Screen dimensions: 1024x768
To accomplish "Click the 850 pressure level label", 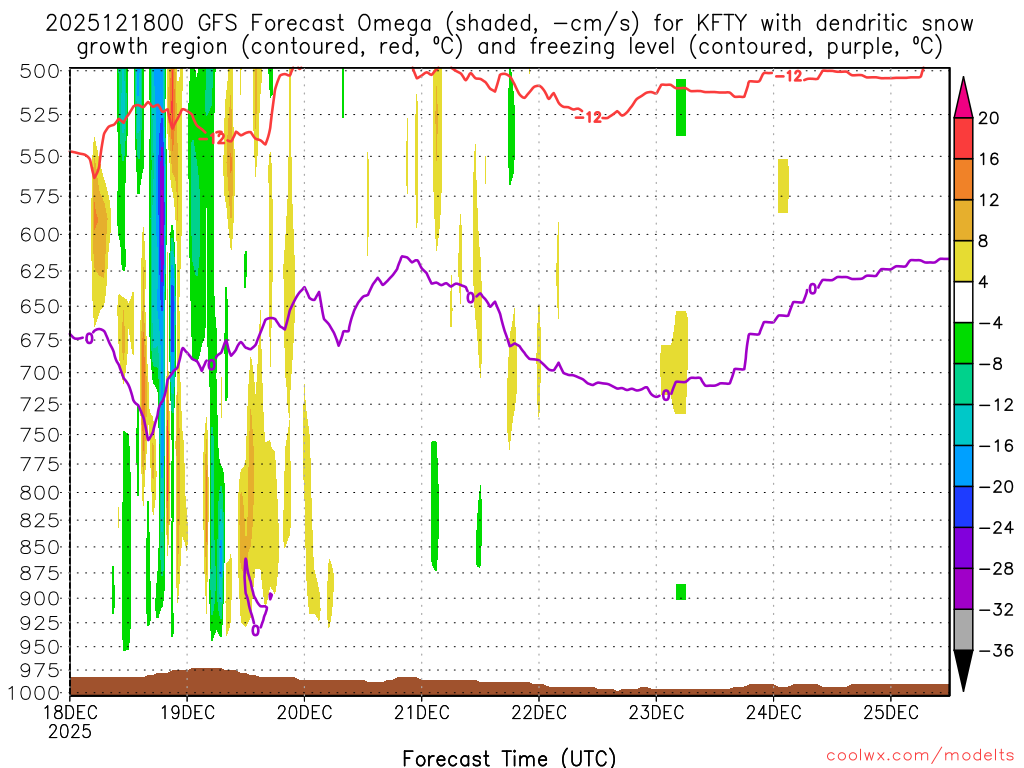I will [x=40, y=547].
